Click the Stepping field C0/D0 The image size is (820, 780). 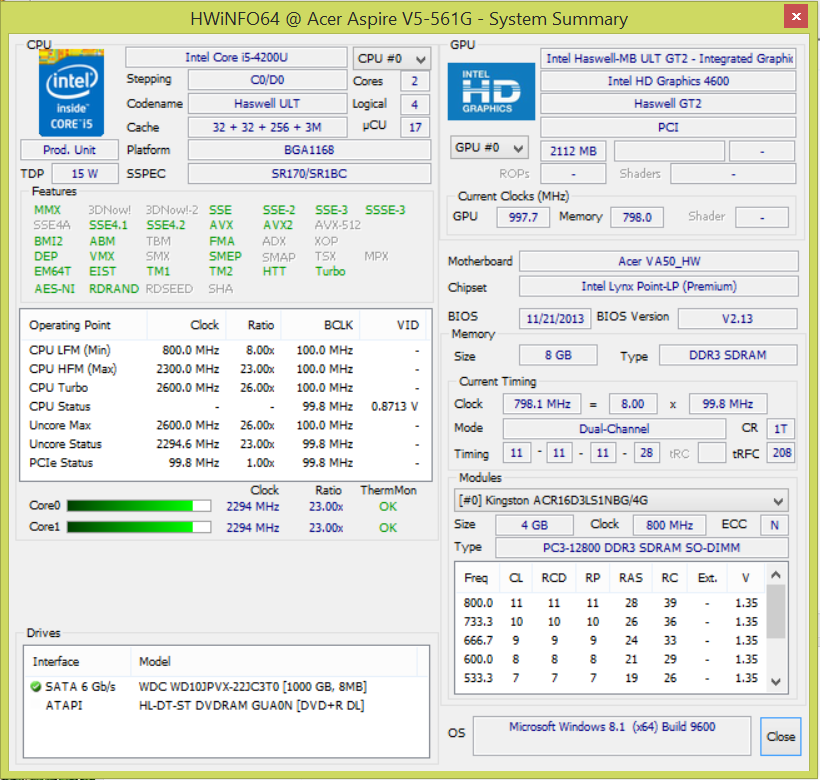267,80
